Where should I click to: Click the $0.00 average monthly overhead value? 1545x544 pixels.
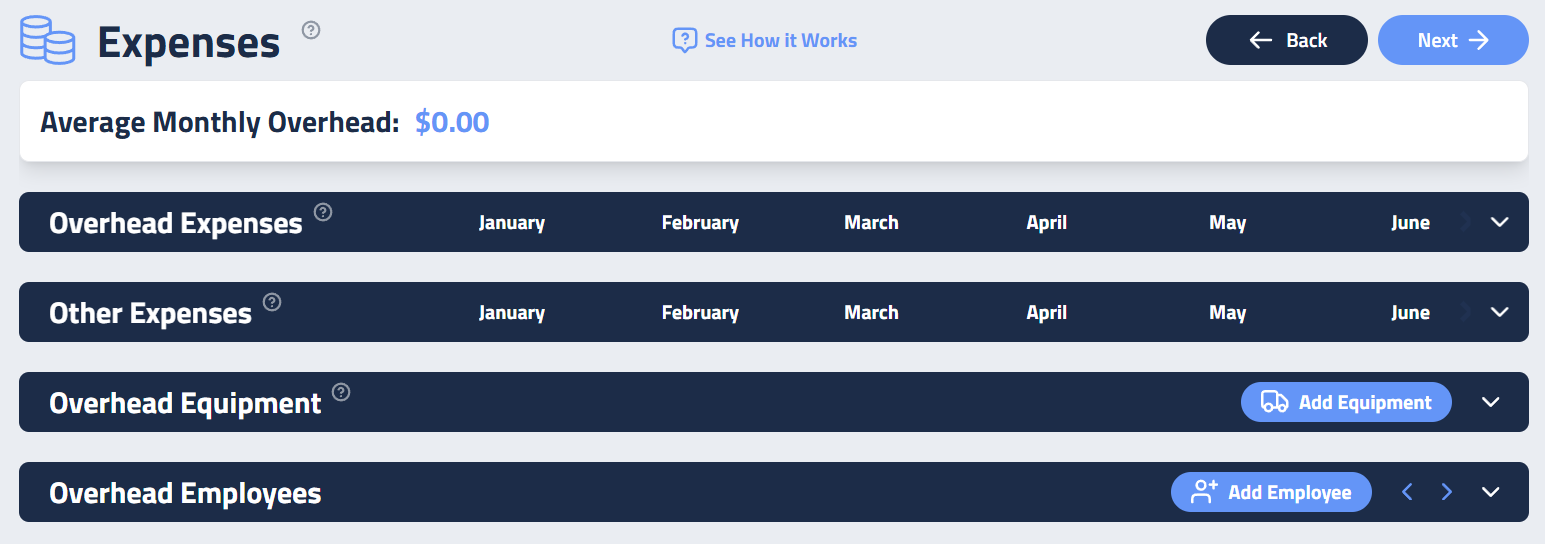[452, 123]
